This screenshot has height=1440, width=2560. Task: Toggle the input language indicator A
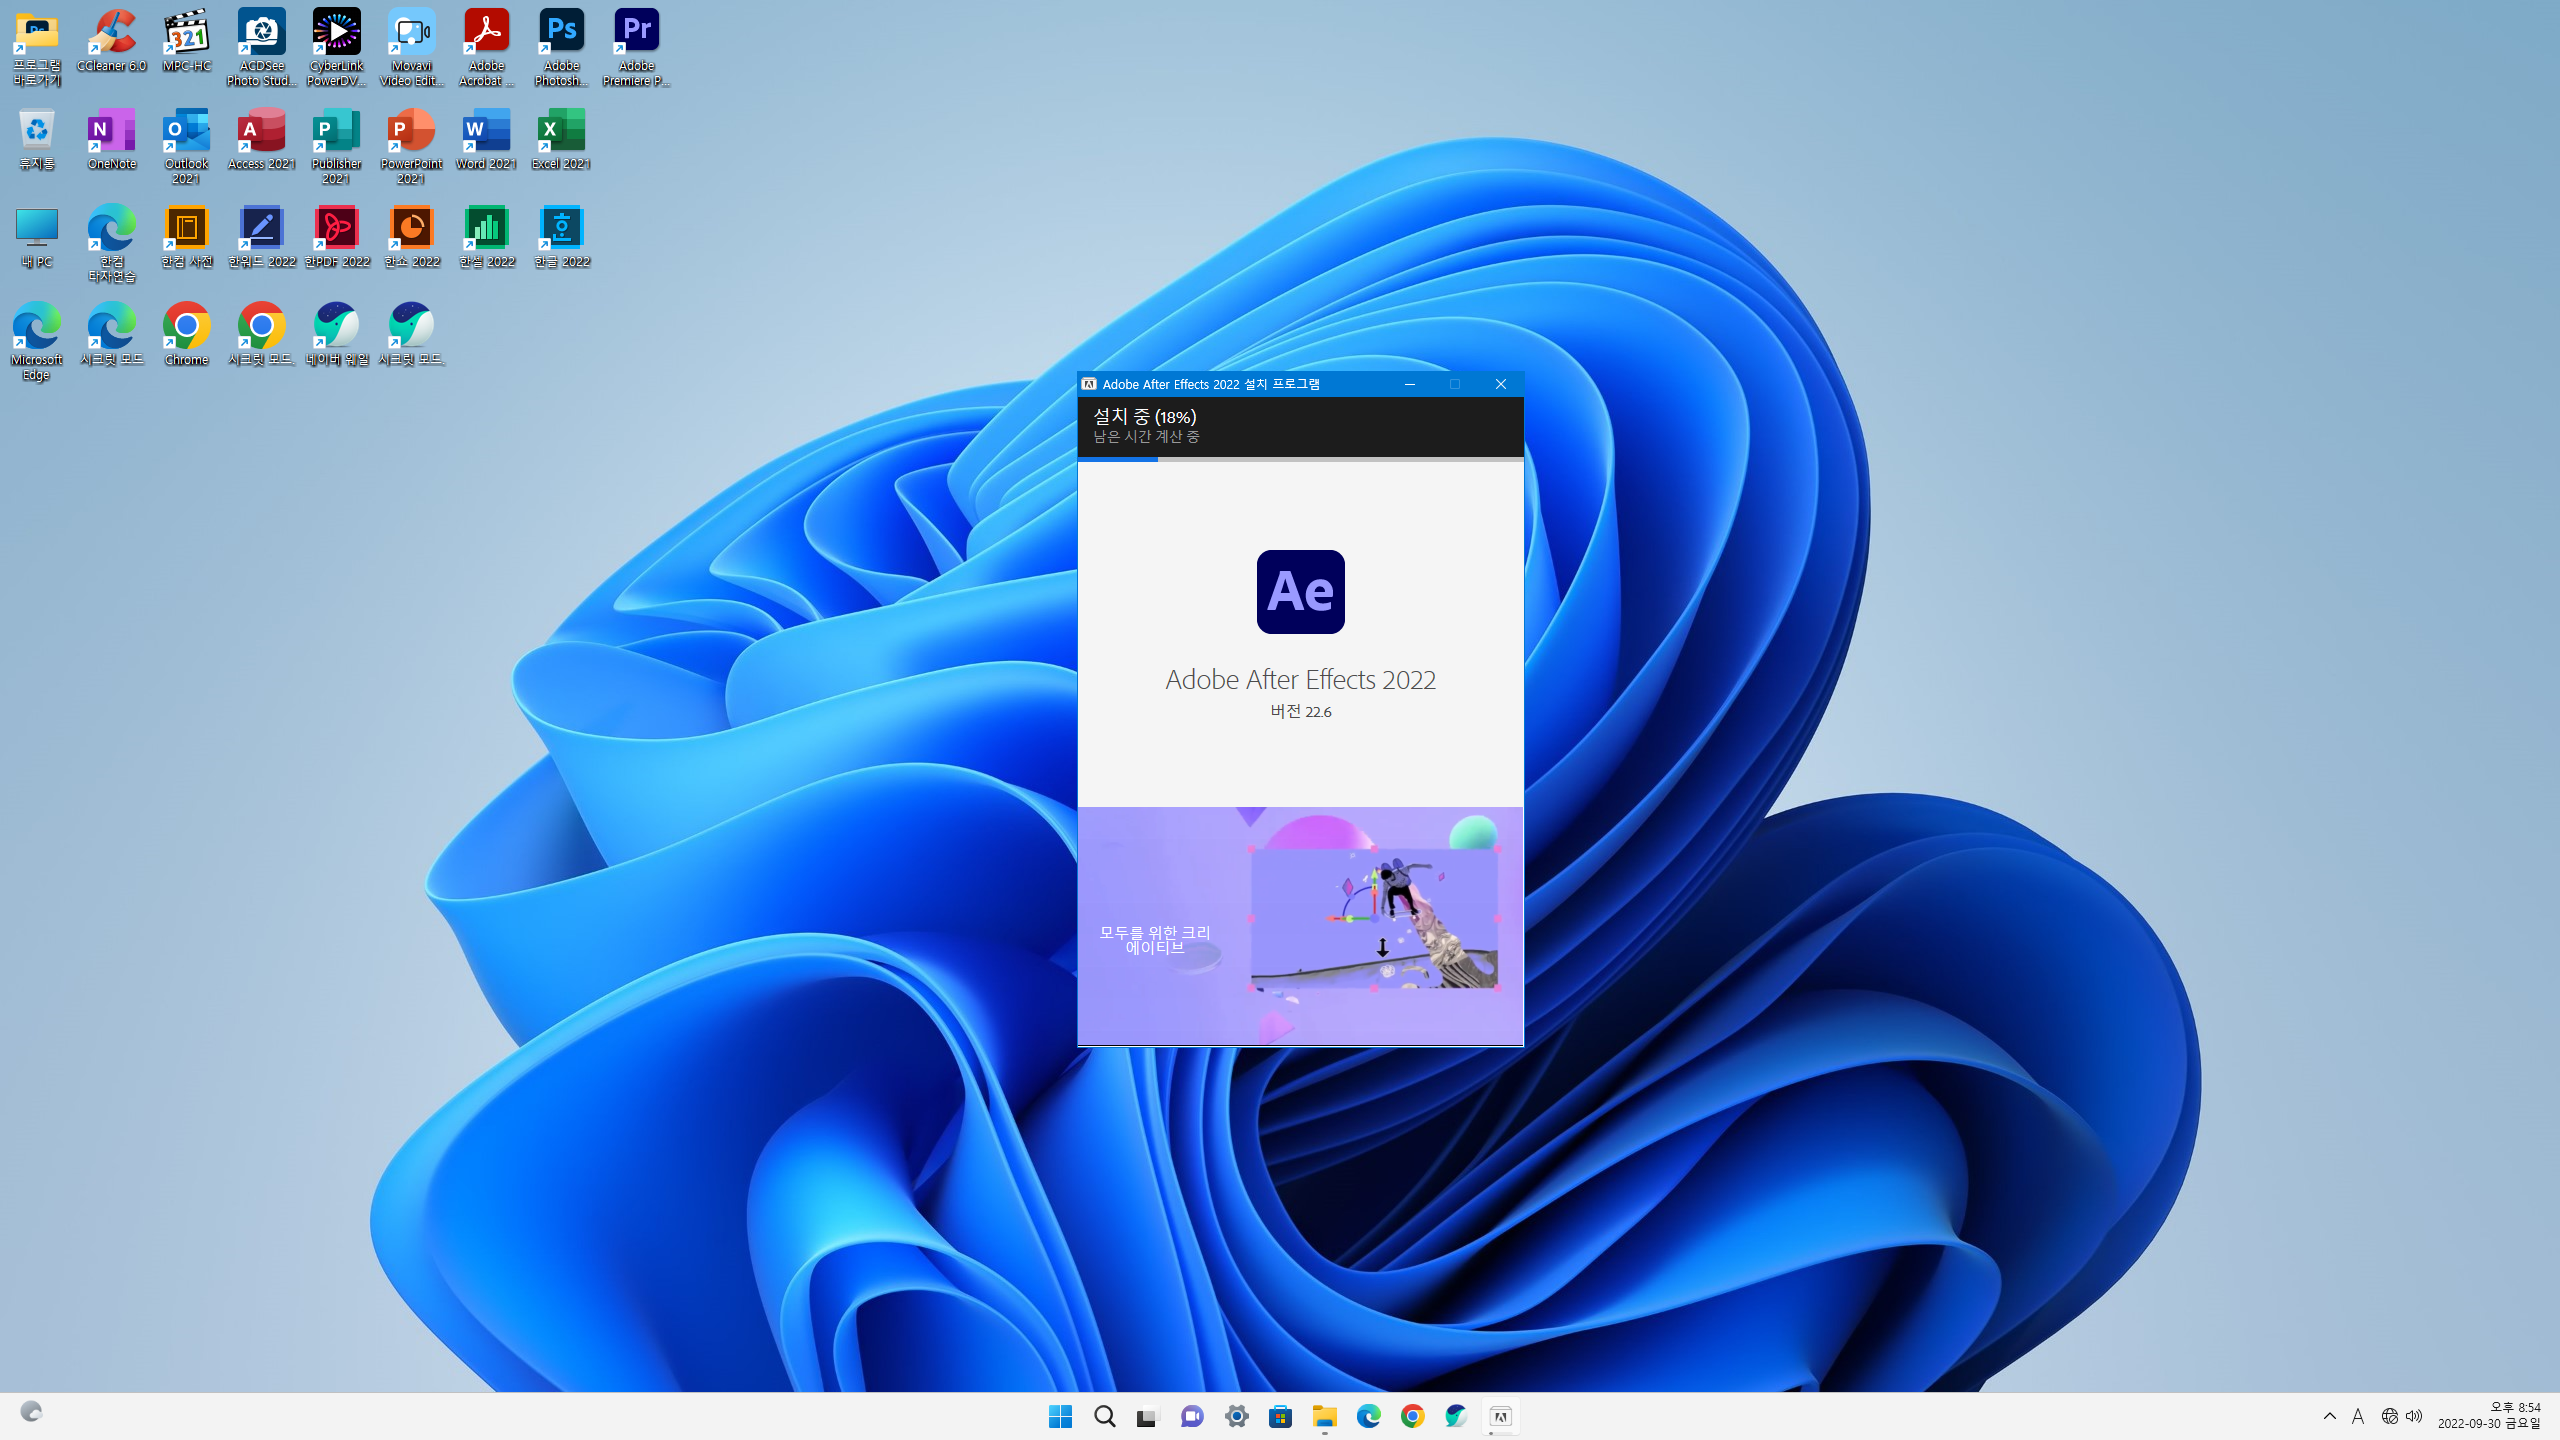[x=2358, y=1416]
